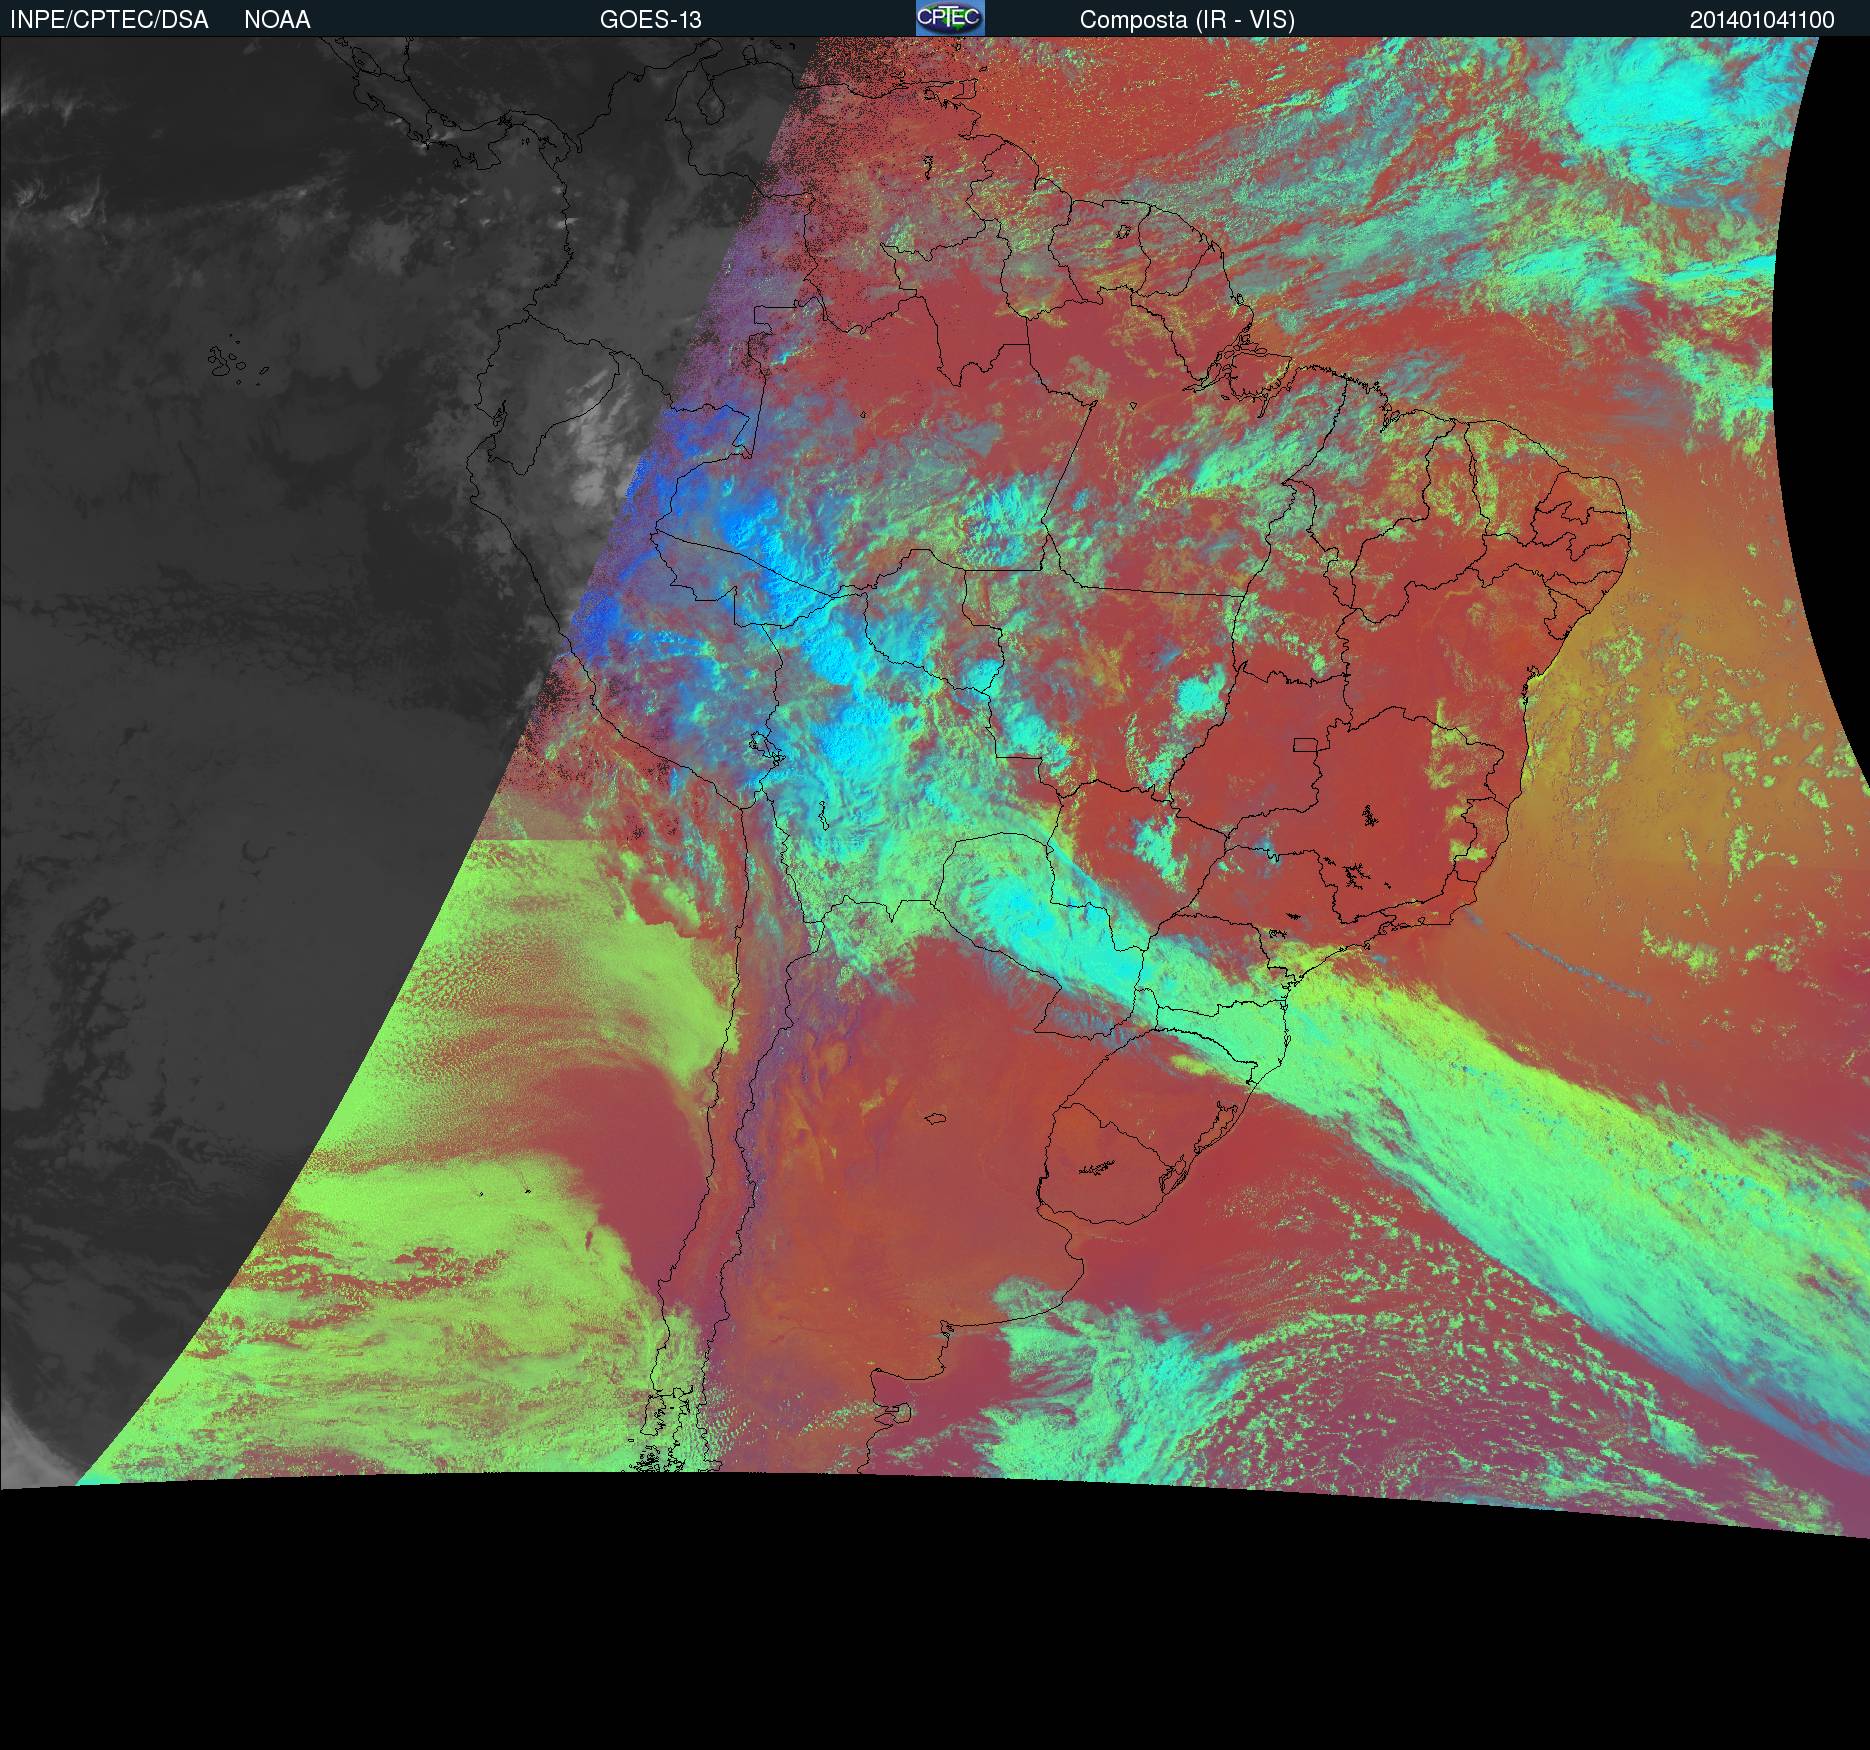Click the Mar Chiquita lake outline in Argentina
The height and width of the screenshot is (1750, 1870).
click(x=936, y=1118)
